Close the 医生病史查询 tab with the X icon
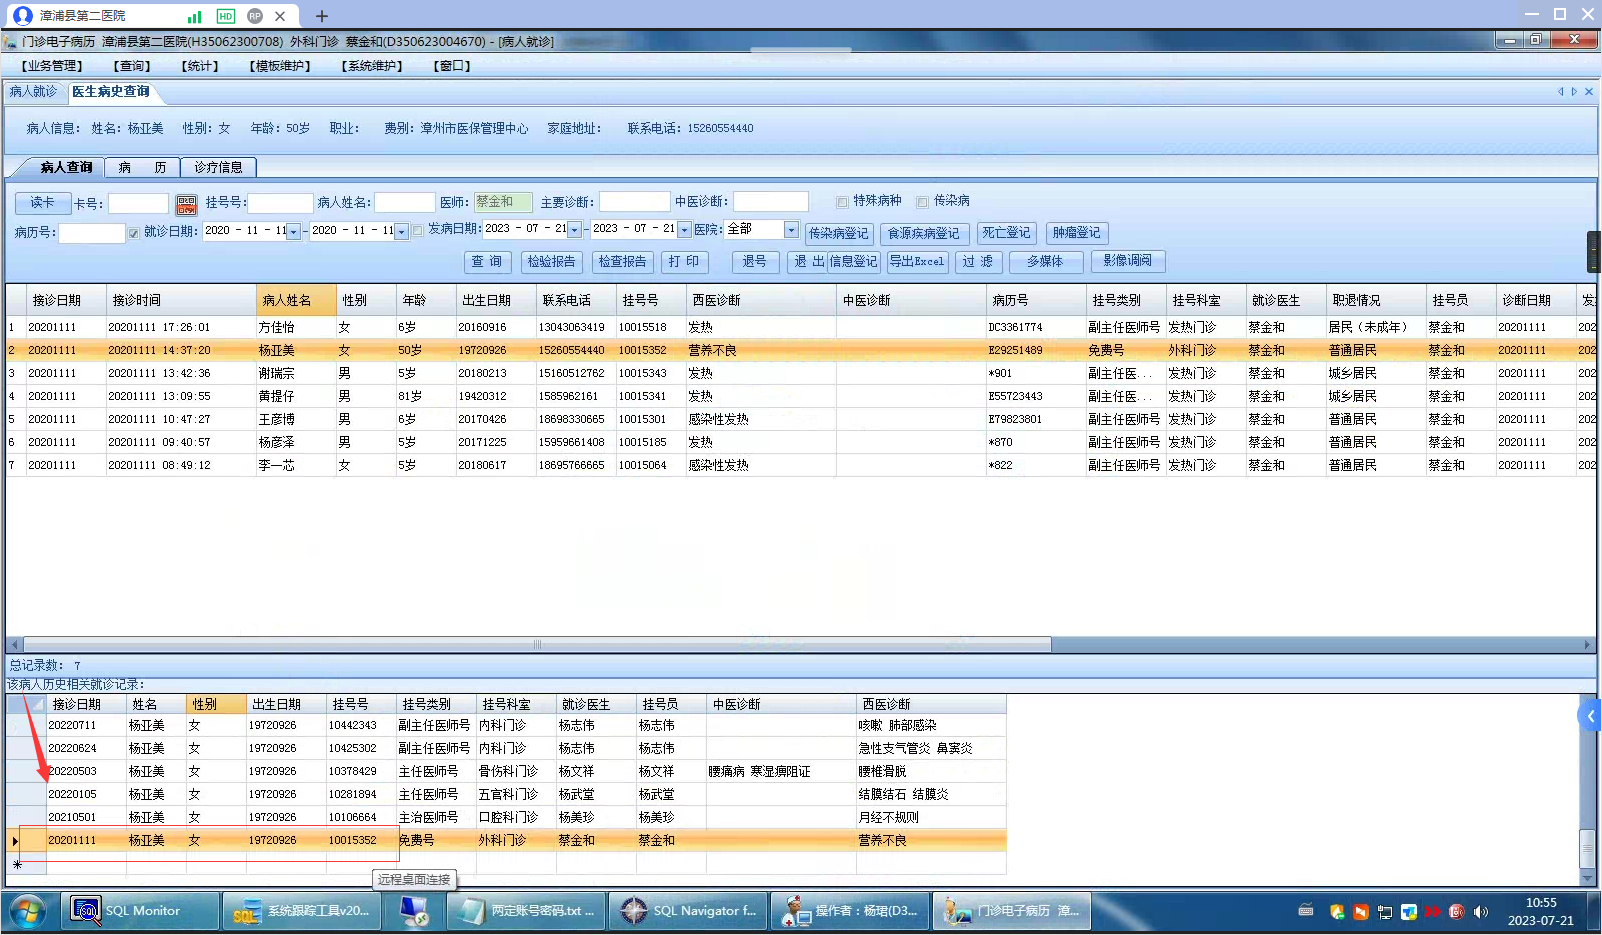This screenshot has height=935, width=1602. (1589, 92)
